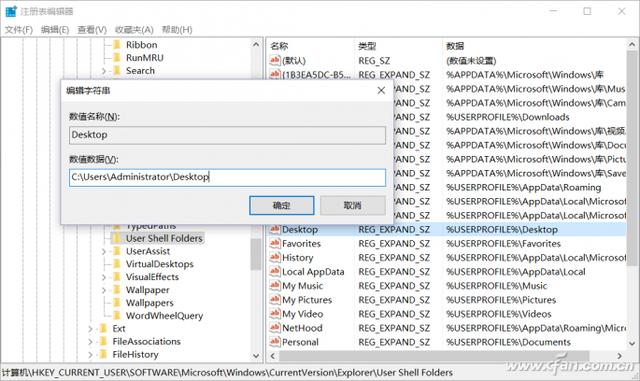
Task: Select the Personal value icon
Action: pos(275,342)
